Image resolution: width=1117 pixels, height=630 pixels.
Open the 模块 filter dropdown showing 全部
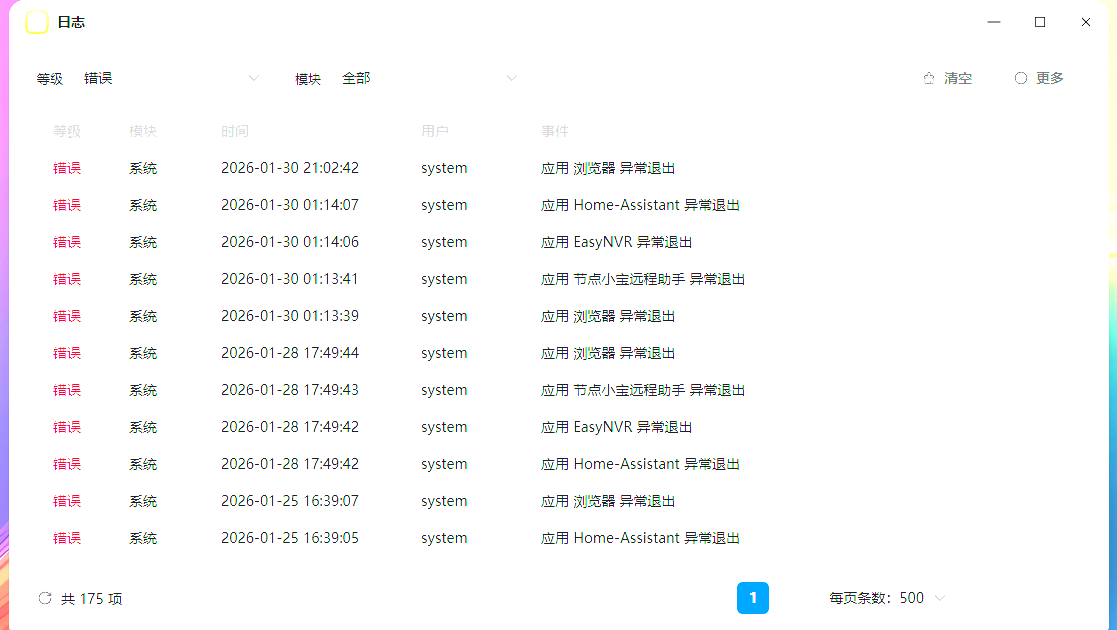click(430, 77)
